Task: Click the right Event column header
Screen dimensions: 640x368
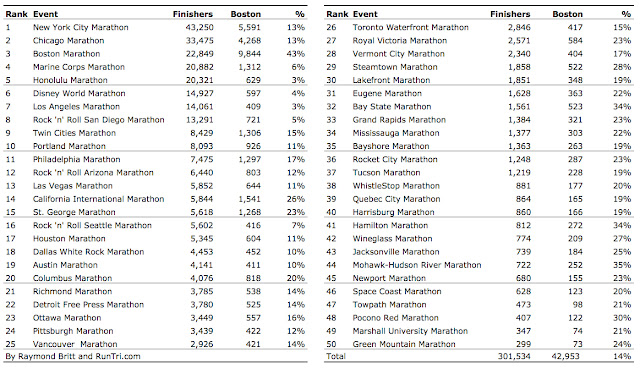Action: pos(365,14)
